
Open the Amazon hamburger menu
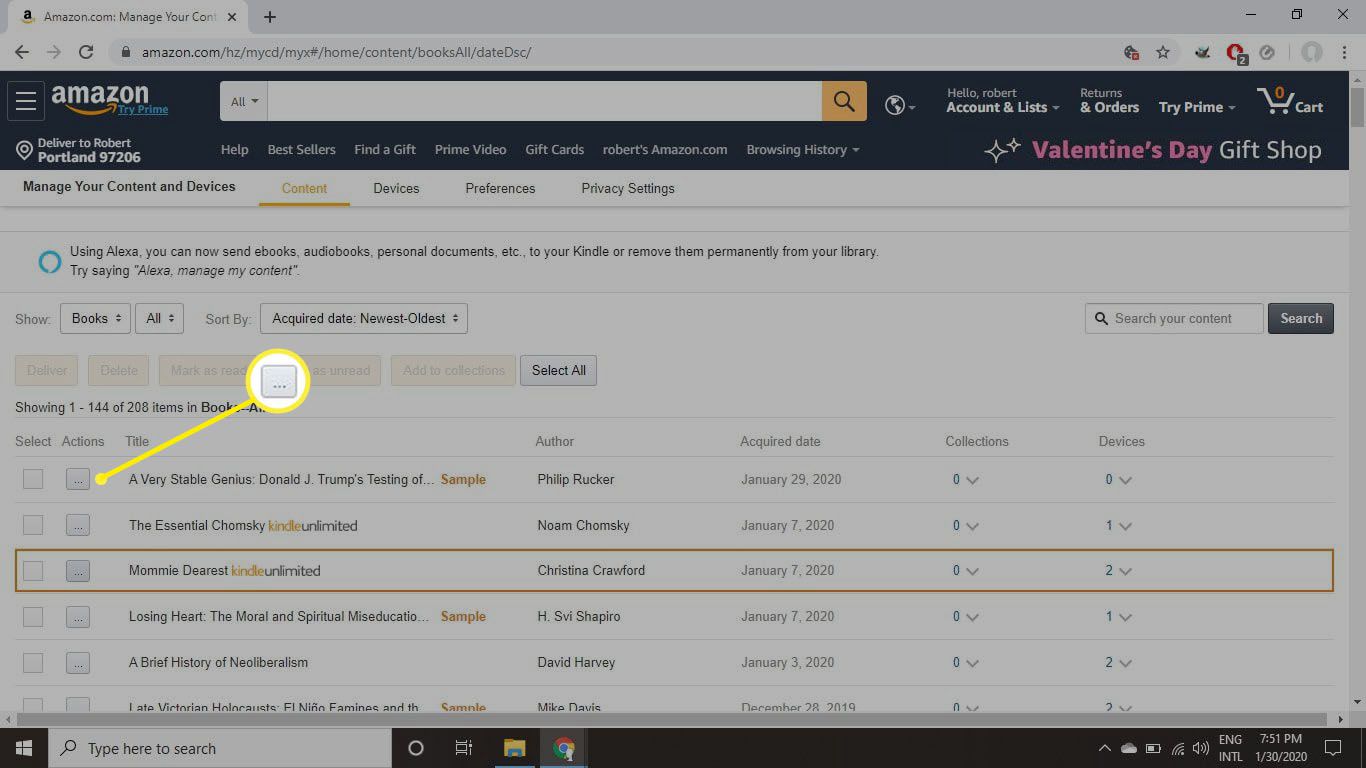[x=26, y=101]
